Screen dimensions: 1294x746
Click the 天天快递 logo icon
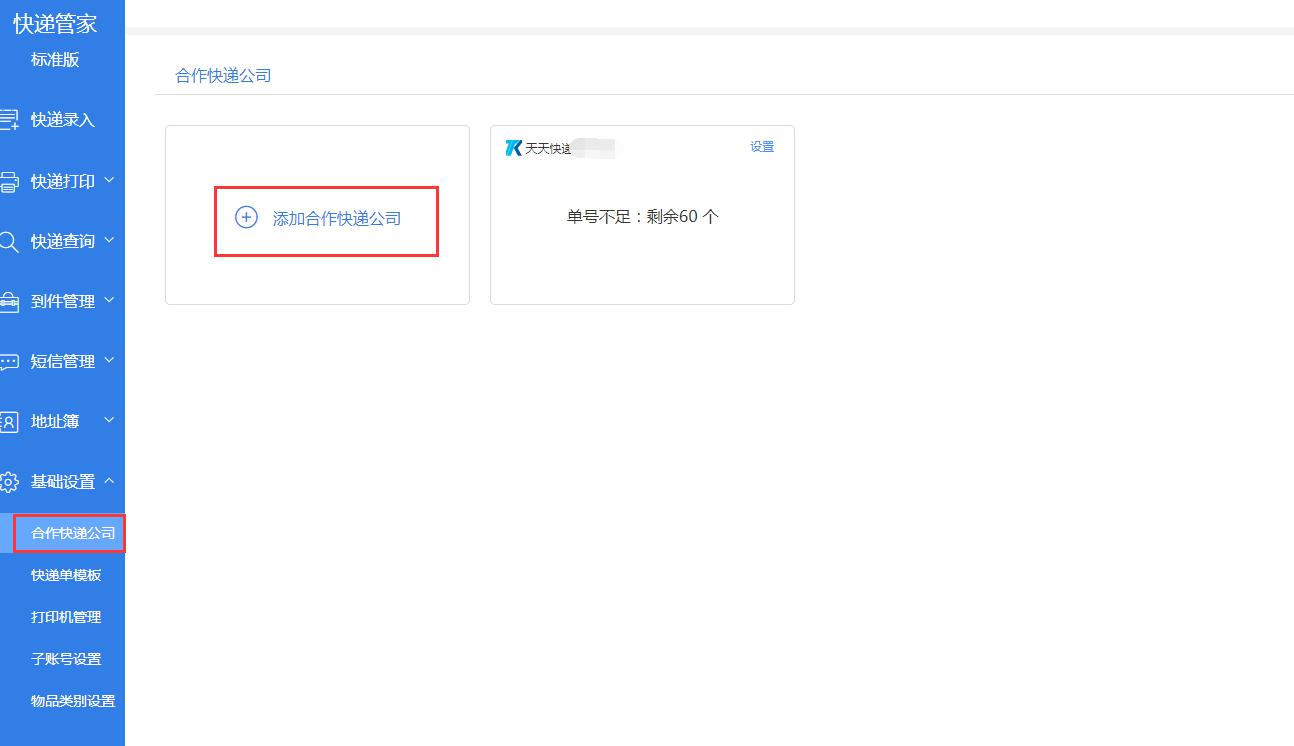pyautogui.click(x=514, y=148)
